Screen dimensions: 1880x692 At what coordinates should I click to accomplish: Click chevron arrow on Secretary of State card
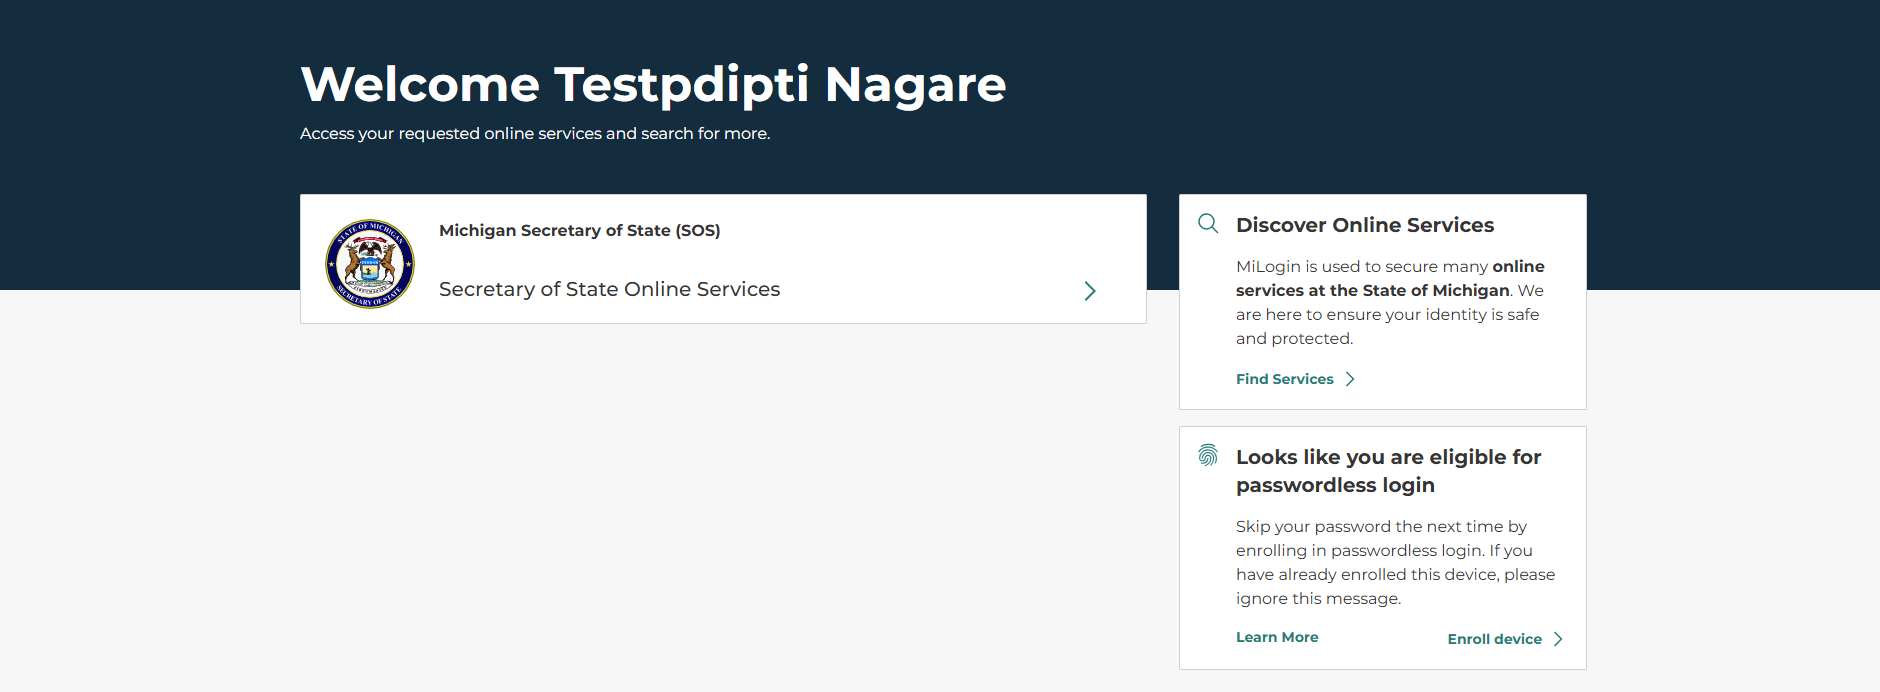click(x=1090, y=291)
